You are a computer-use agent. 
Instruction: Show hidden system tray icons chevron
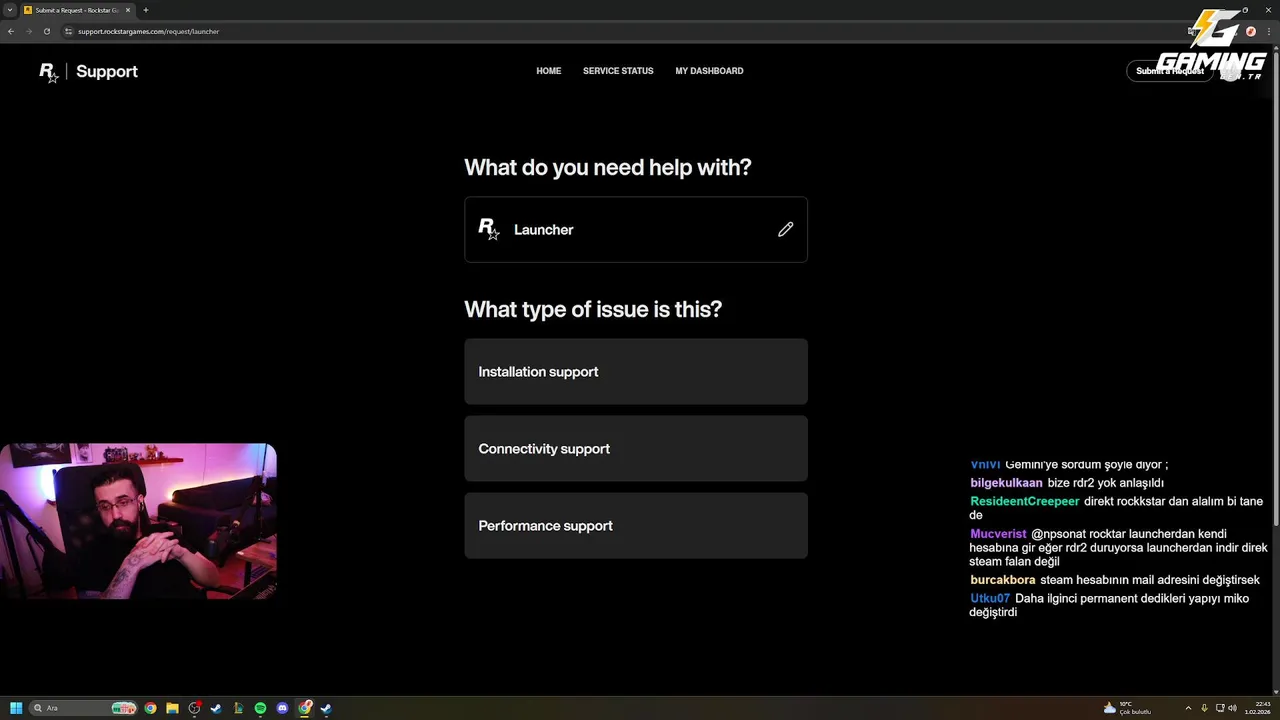pos(1188,708)
